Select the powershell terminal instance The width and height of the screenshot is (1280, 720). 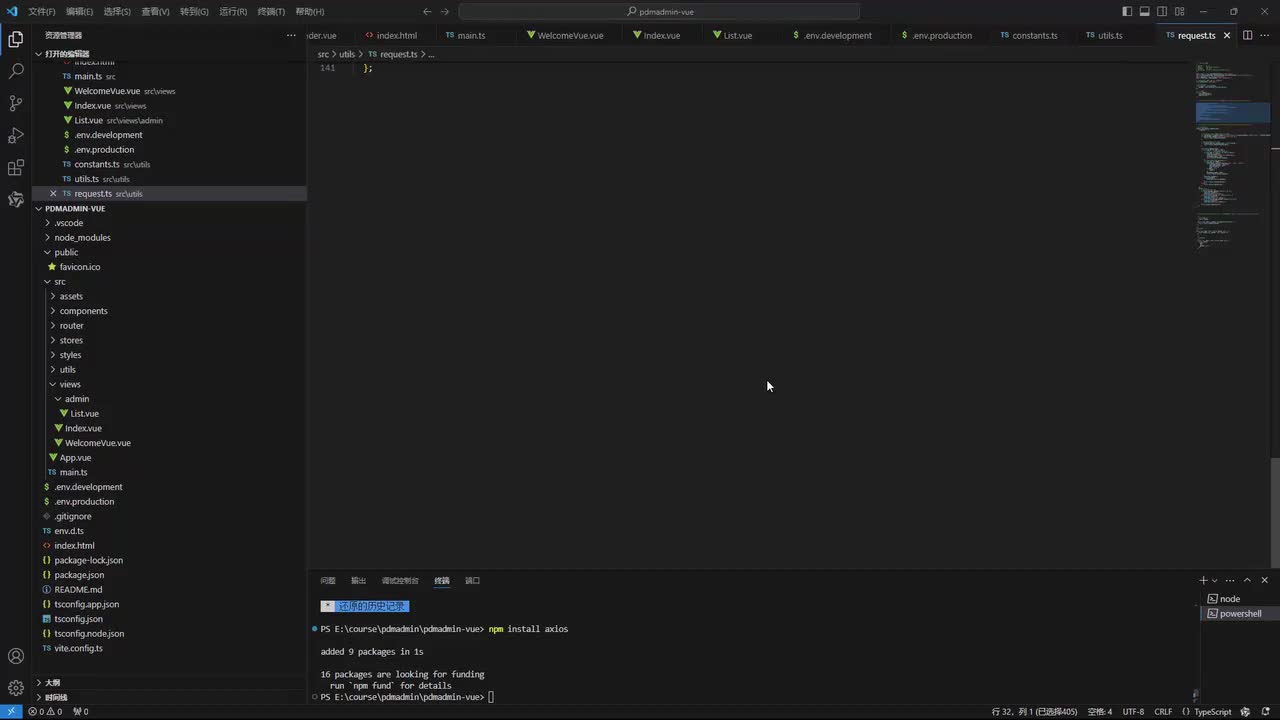click(1238, 614)
